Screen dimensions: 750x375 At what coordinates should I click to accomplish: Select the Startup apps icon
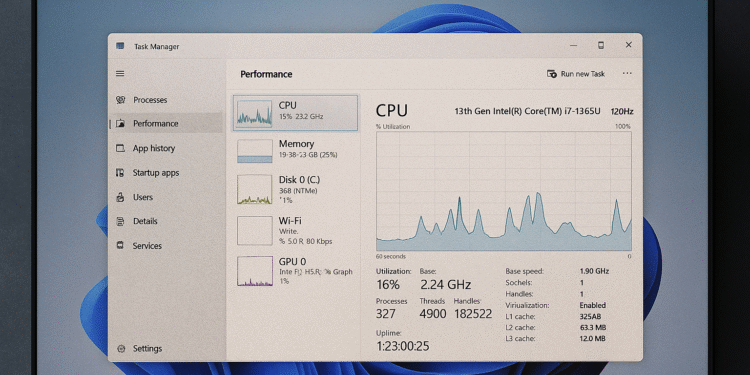pos(121,173)
